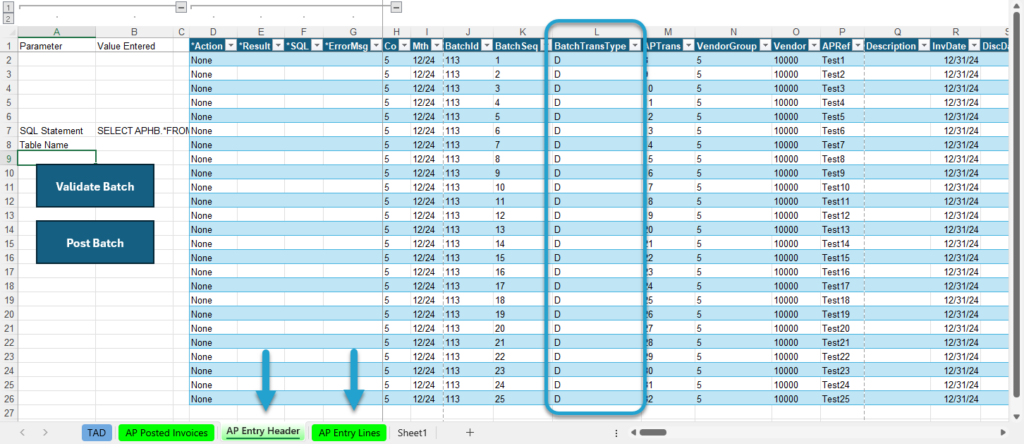Add a new sheet with plus icon
The height and width of the screenshot is (444, 1024).
click(470, 432)
